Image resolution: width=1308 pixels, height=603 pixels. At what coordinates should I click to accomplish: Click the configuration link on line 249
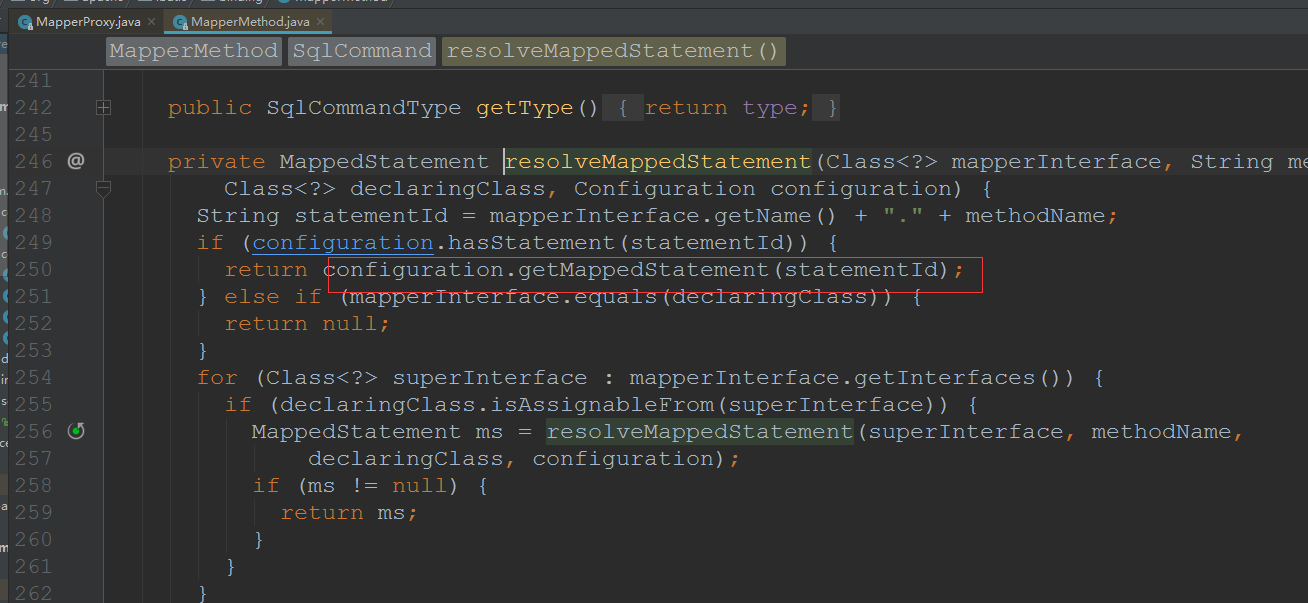pos(343,242)
